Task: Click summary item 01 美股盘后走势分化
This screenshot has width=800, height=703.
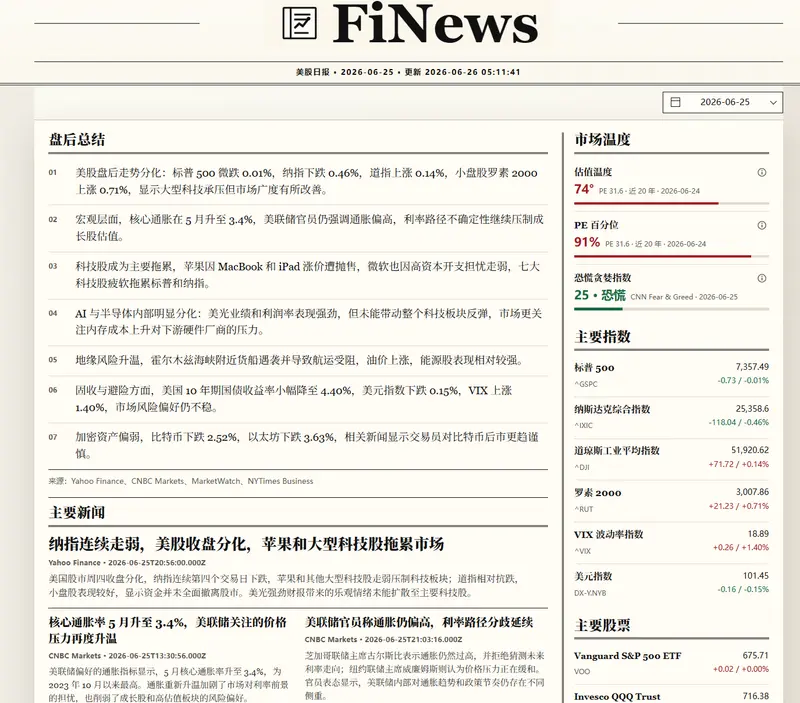Action: pyautogui.click(x=298, y=181)
